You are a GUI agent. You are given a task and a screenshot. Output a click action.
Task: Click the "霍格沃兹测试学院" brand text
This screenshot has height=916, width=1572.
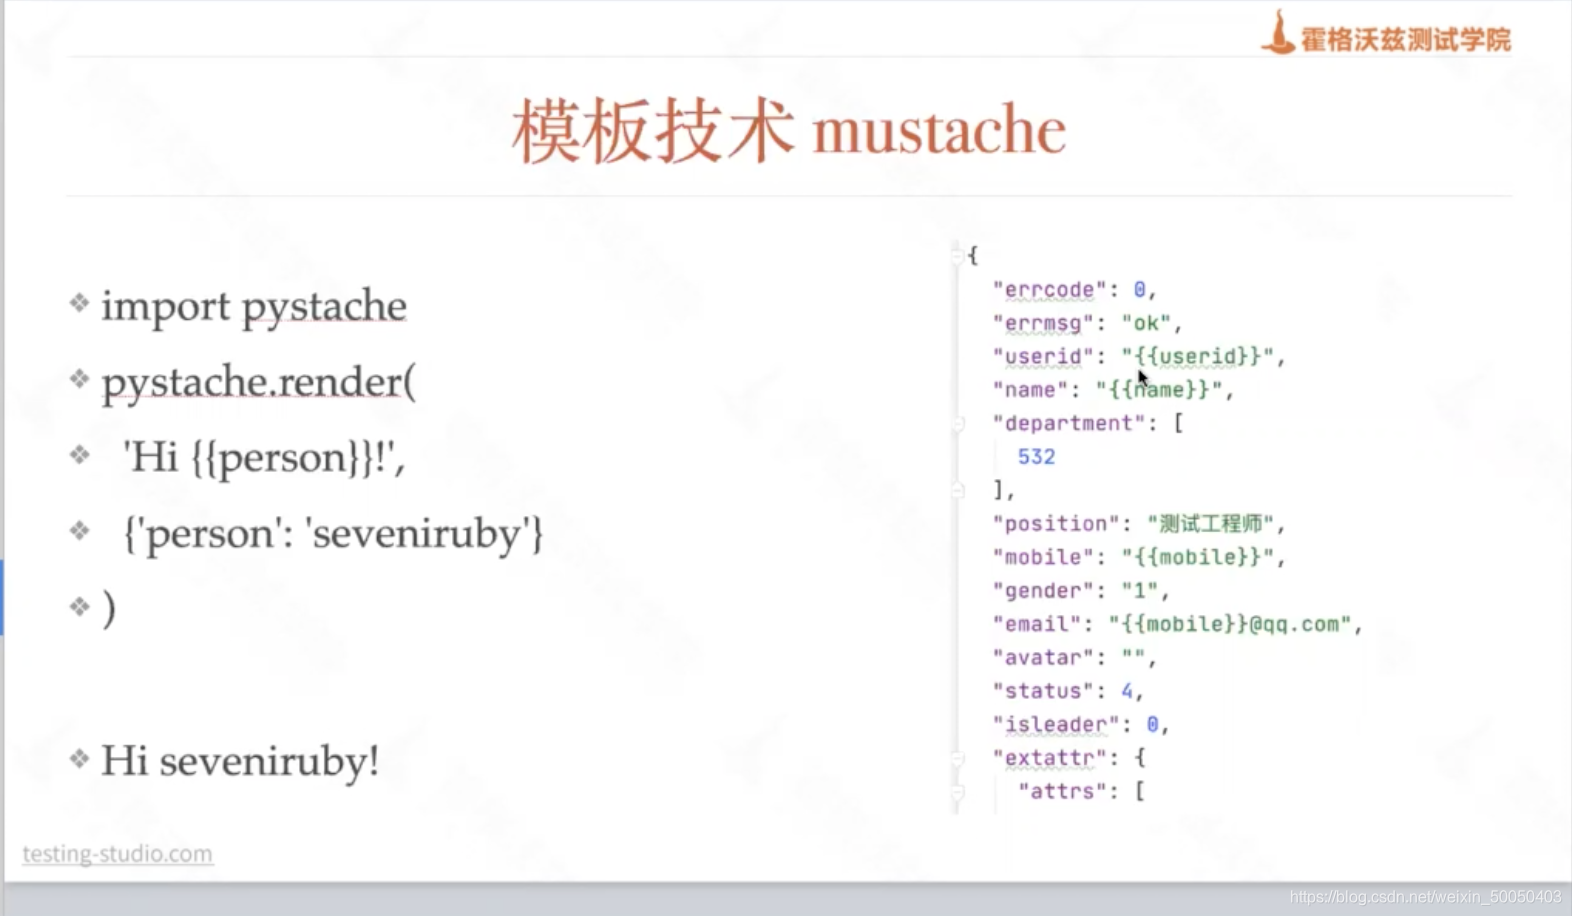[x=1406, y=40]
